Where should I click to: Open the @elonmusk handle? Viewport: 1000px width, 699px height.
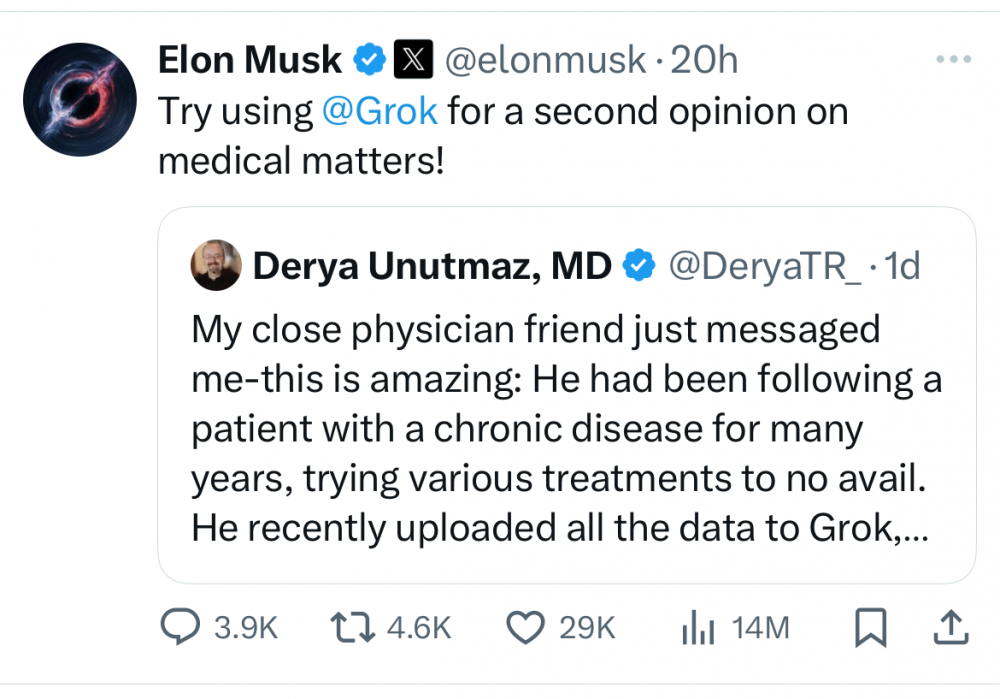click(545, 61)
